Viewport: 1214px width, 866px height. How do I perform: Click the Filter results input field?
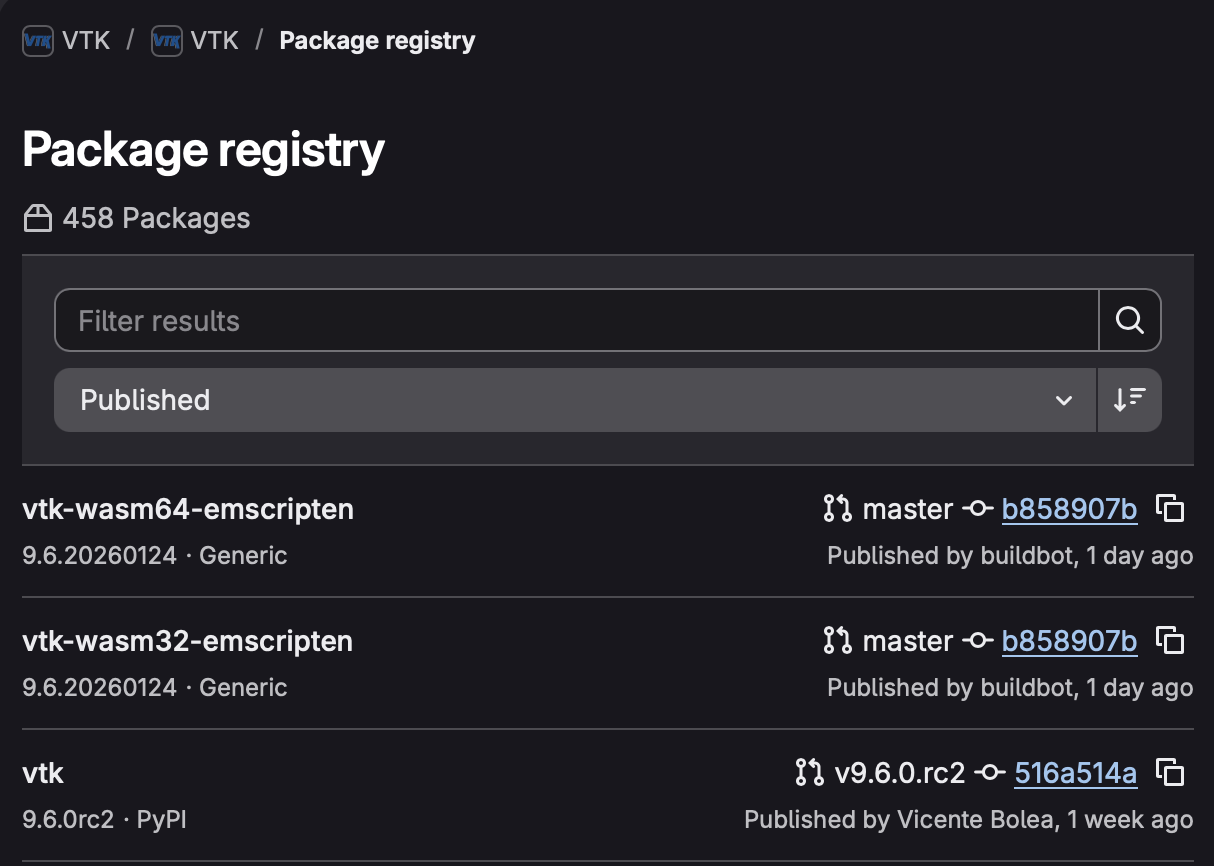click(575, 321)
